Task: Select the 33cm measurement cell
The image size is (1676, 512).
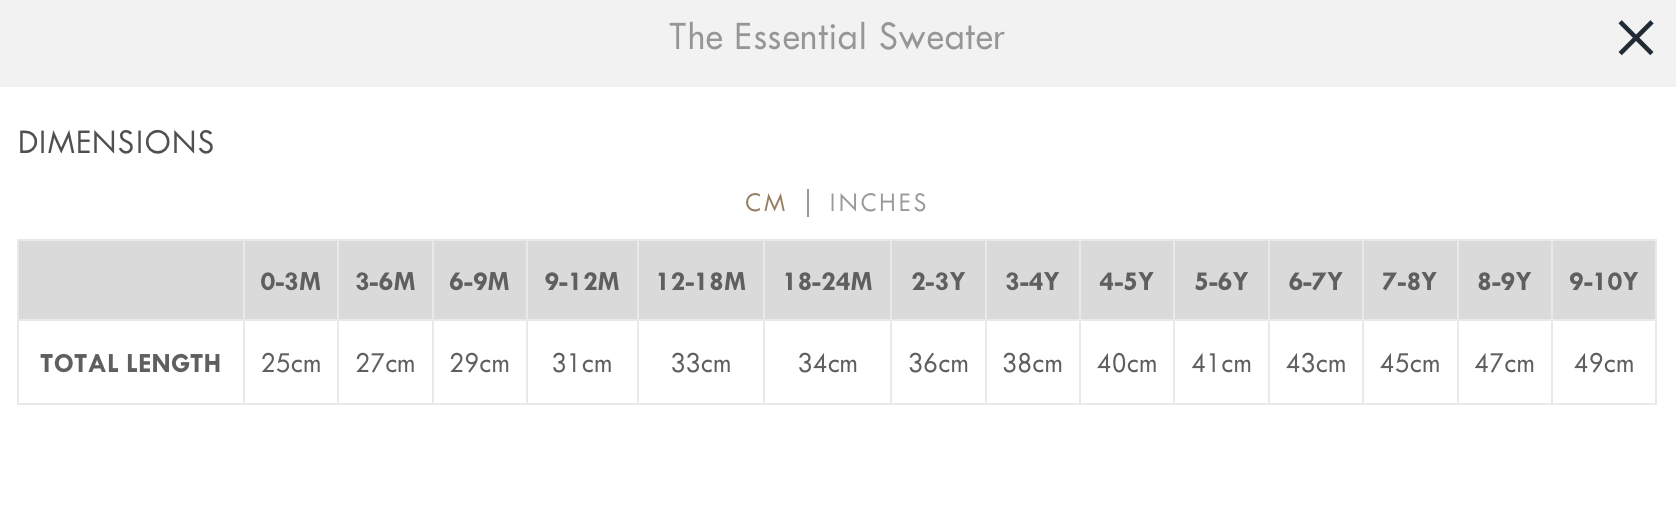Action: click(x=701, y=363)
